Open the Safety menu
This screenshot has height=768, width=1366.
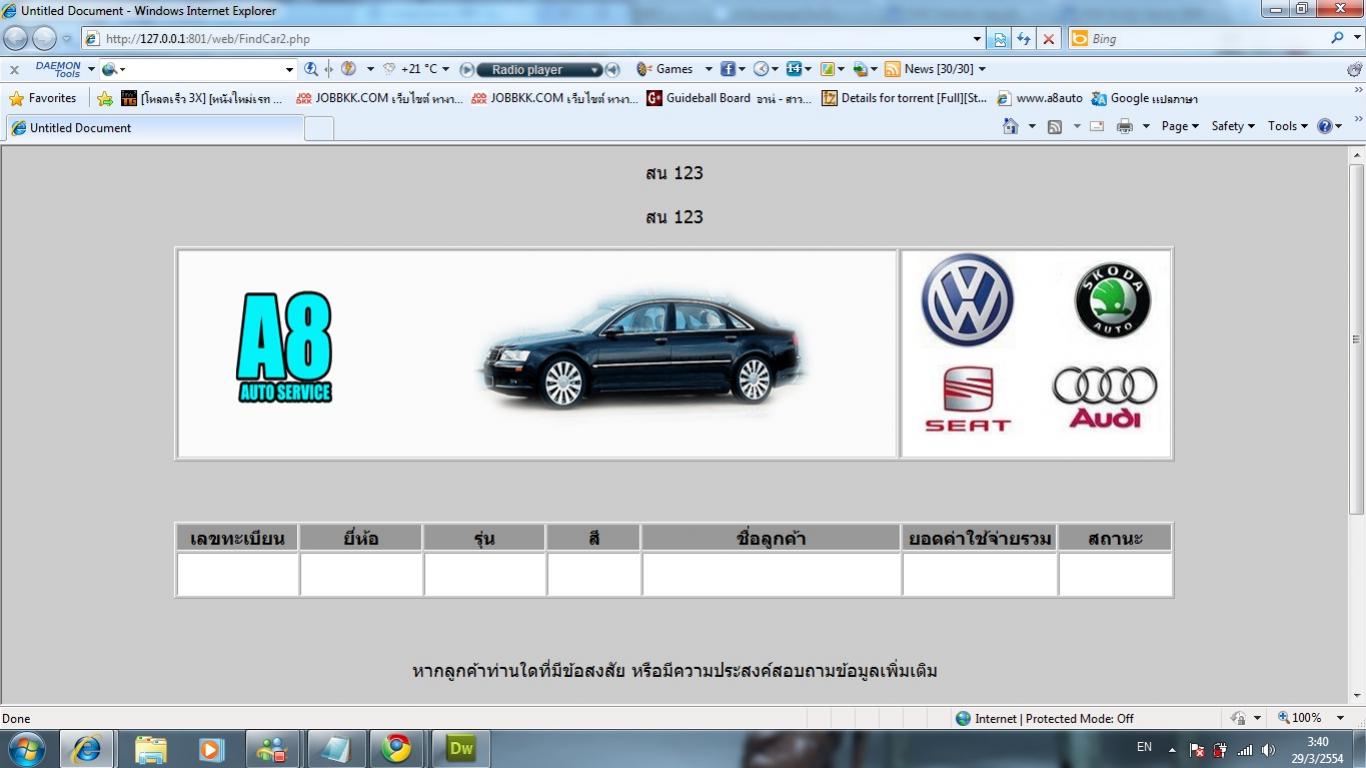click(x=1233, y=126)
